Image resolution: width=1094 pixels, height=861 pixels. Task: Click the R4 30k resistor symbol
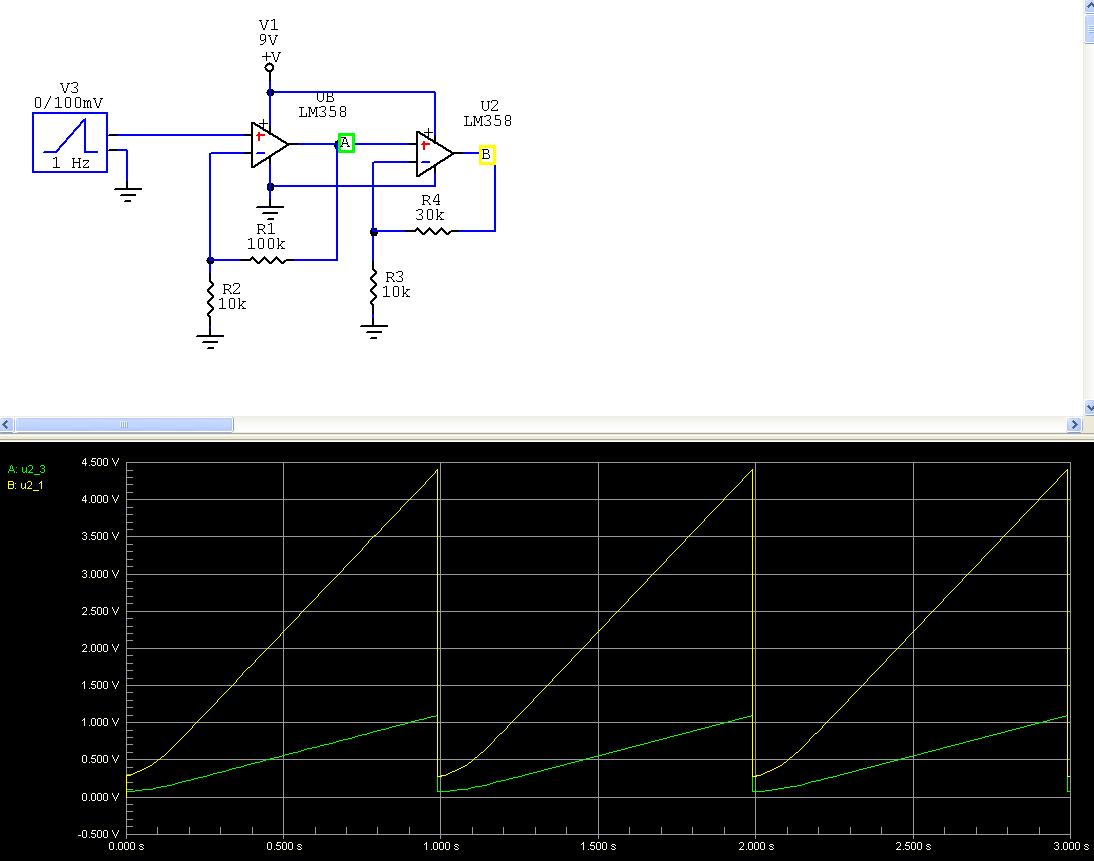(x=433, y=230)
